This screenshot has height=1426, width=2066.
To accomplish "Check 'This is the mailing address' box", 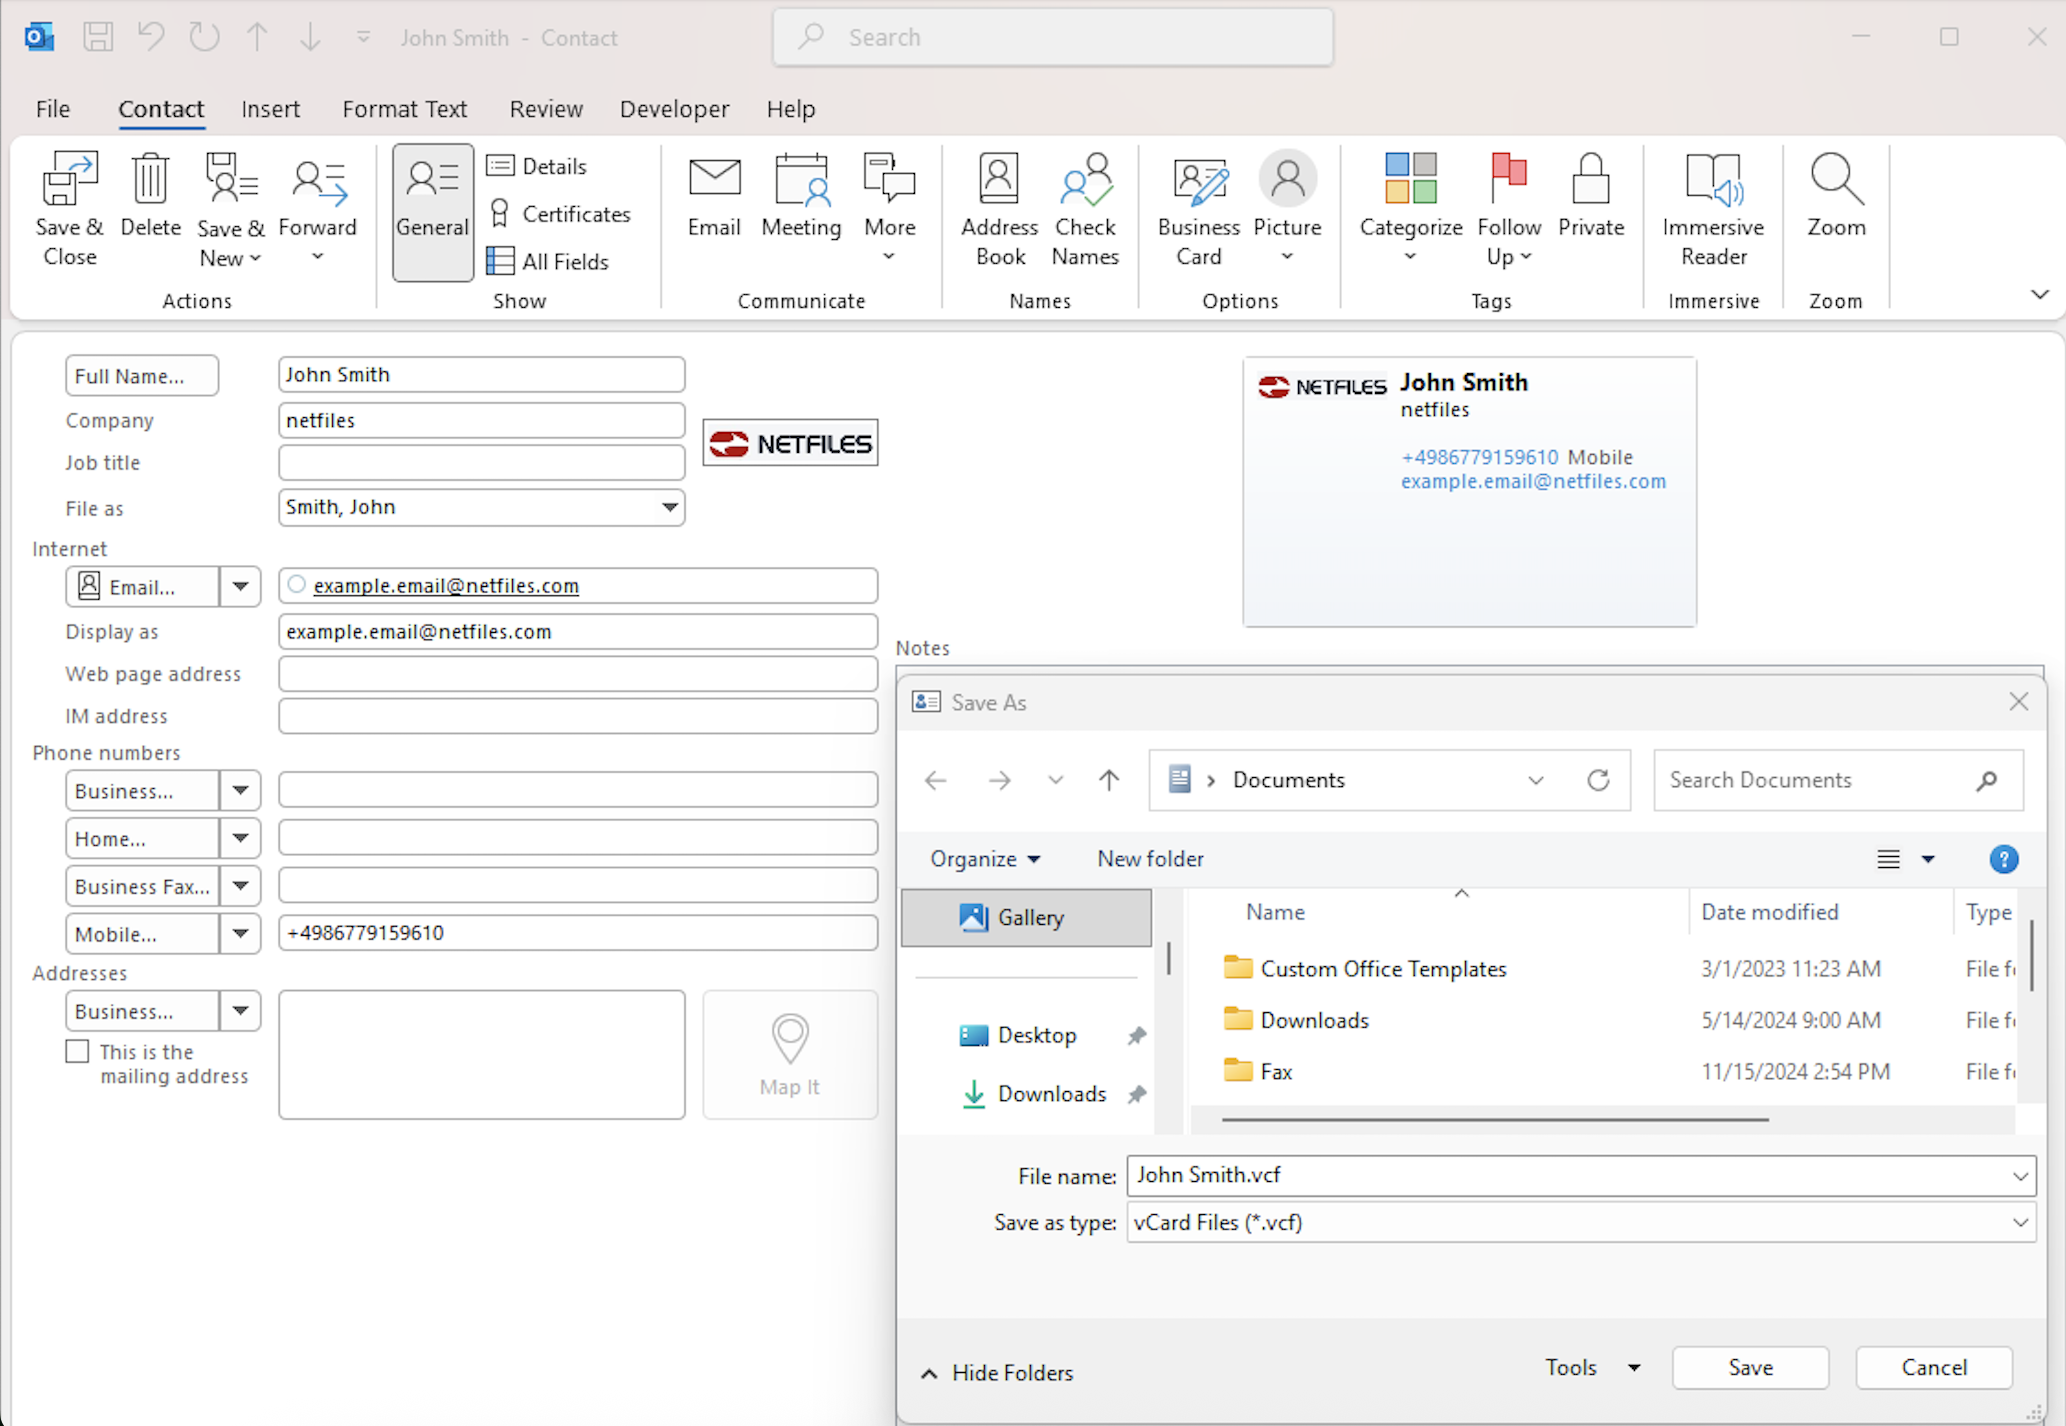I will tap(77, 1051).
